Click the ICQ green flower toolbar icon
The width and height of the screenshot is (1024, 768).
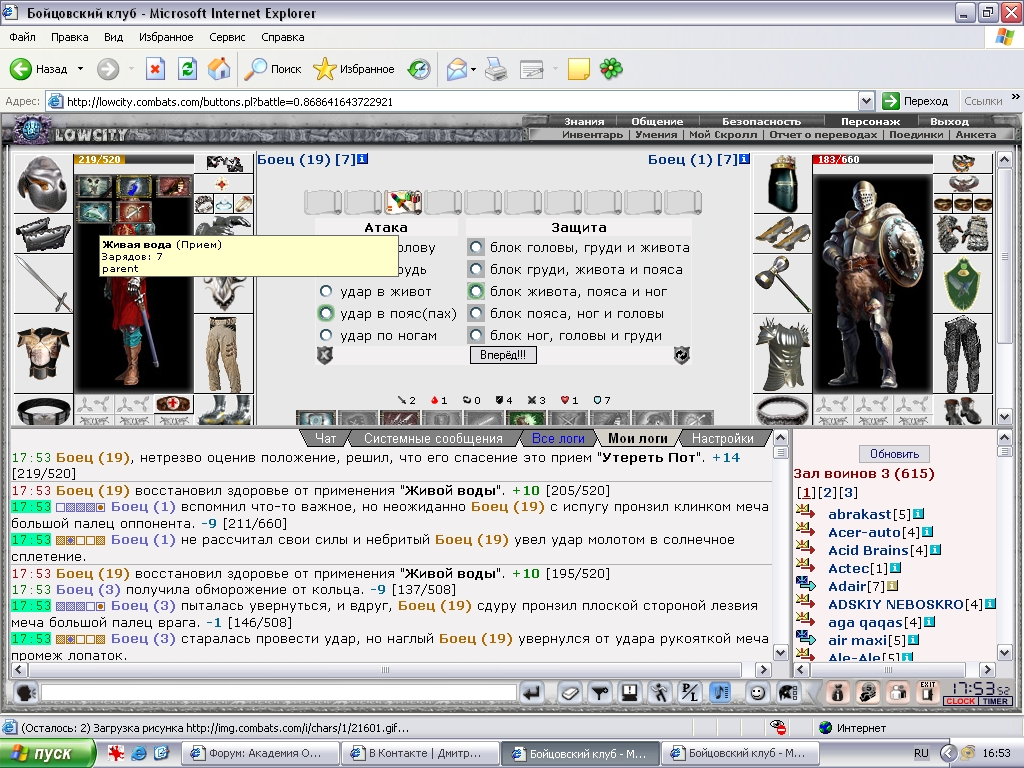pyautogui.click(x=611, y=69)
